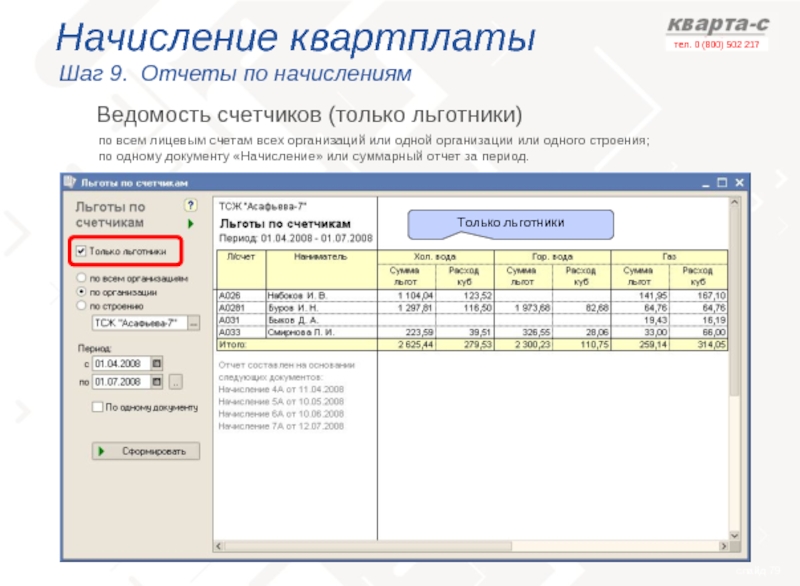Click horizontal scroll right arrow
This screenshot has width=800, height=586.
click(723, 546)
